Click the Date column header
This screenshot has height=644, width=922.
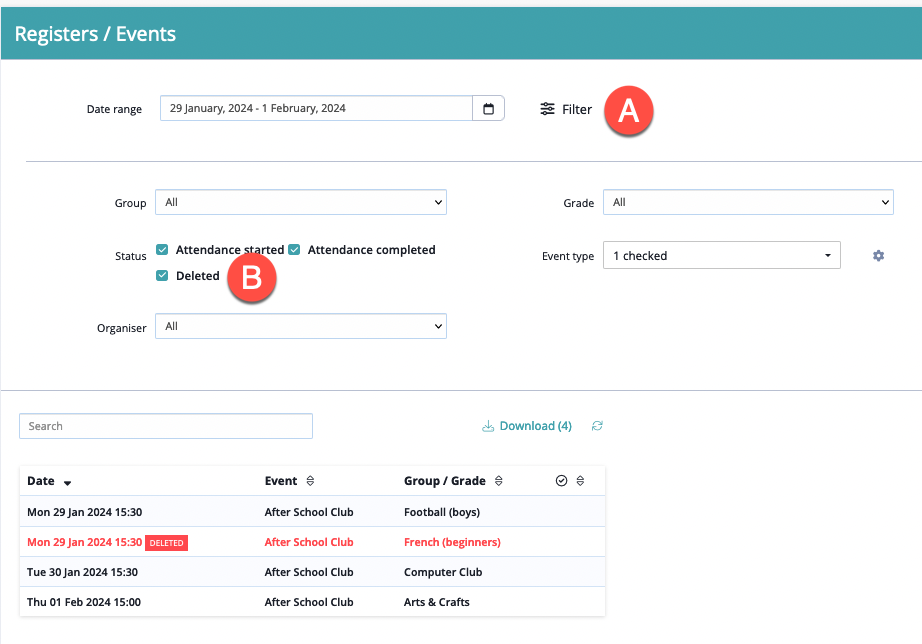[41, 481]
